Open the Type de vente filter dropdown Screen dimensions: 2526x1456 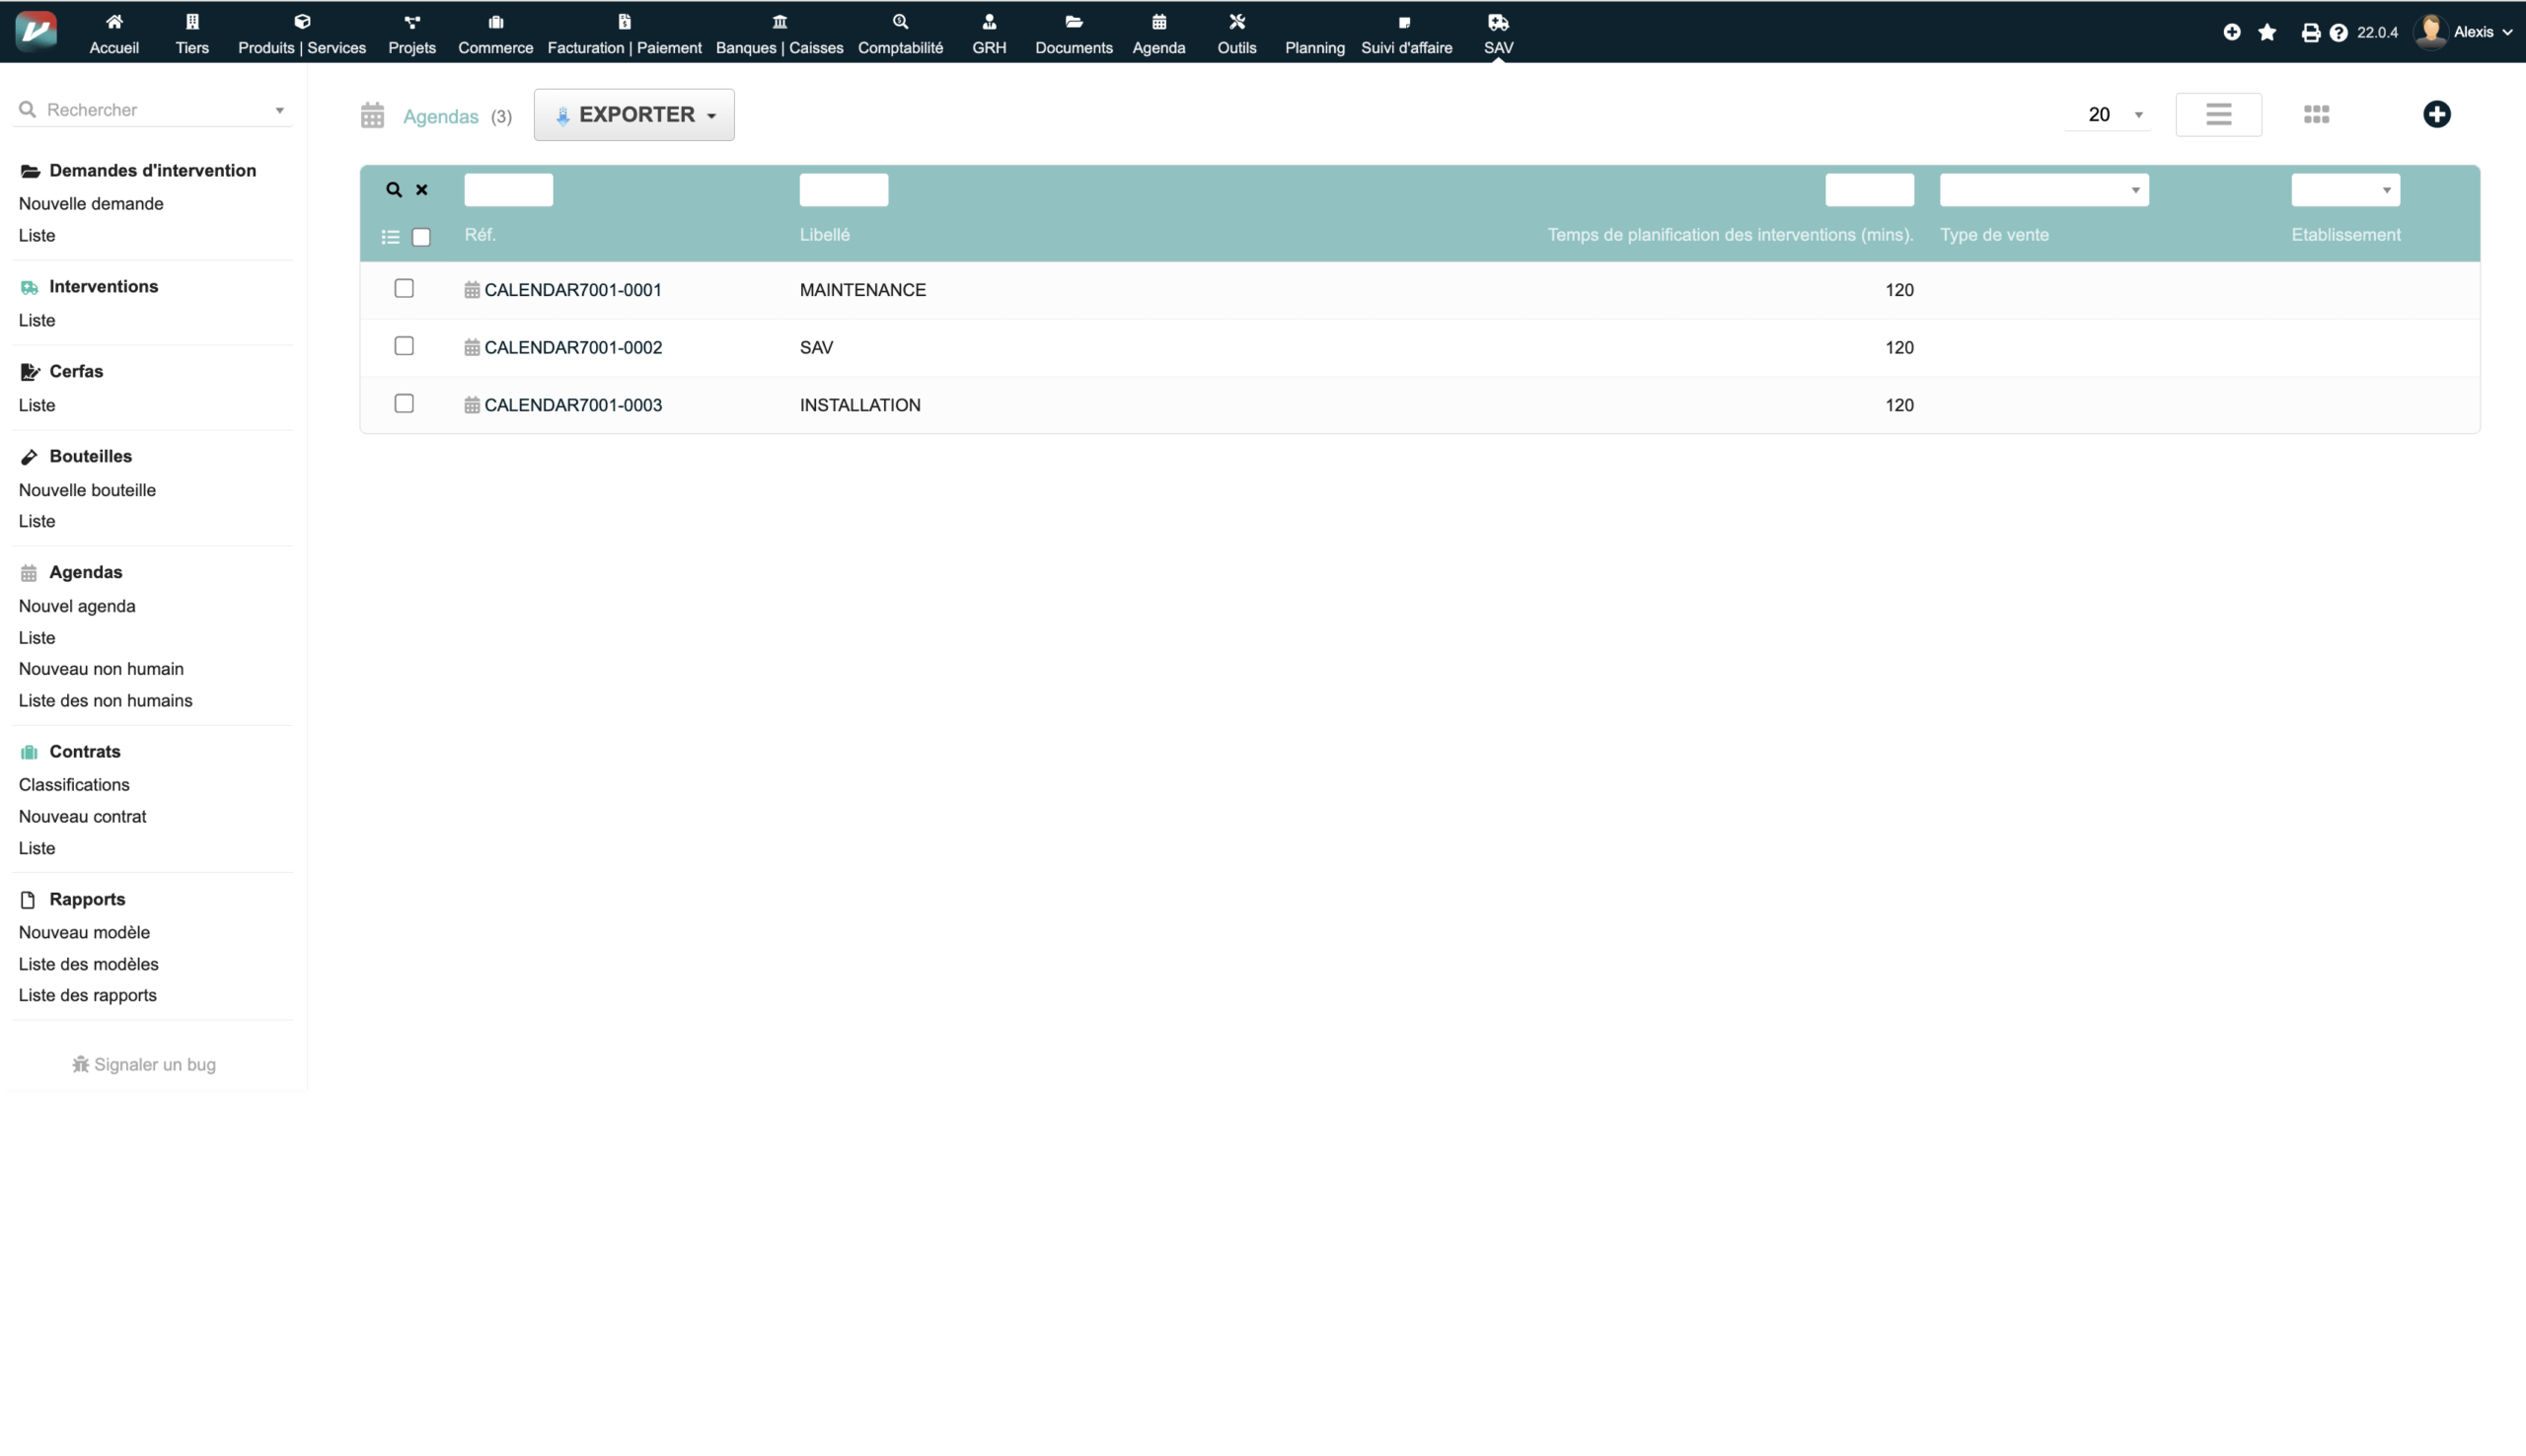[2043, 190]
